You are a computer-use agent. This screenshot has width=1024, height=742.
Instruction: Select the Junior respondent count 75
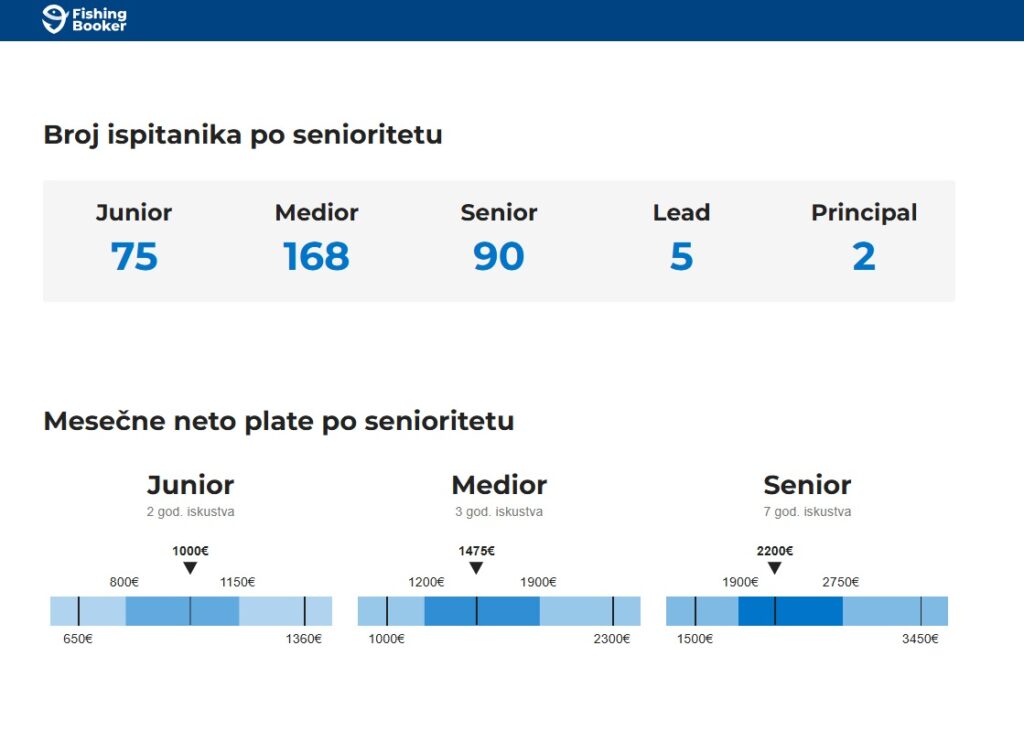pos(134,257)
